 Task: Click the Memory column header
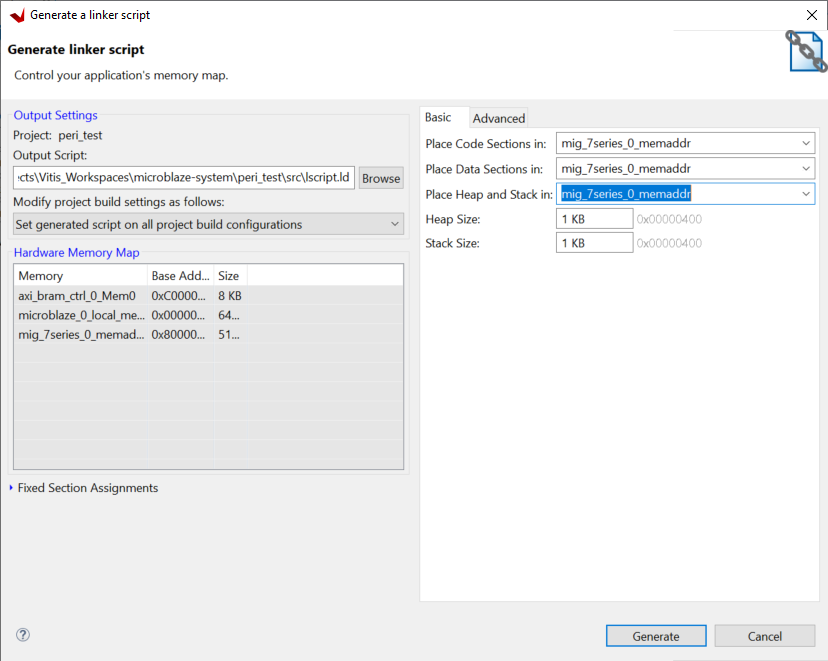pyautogui.click(x=81, y=276)
